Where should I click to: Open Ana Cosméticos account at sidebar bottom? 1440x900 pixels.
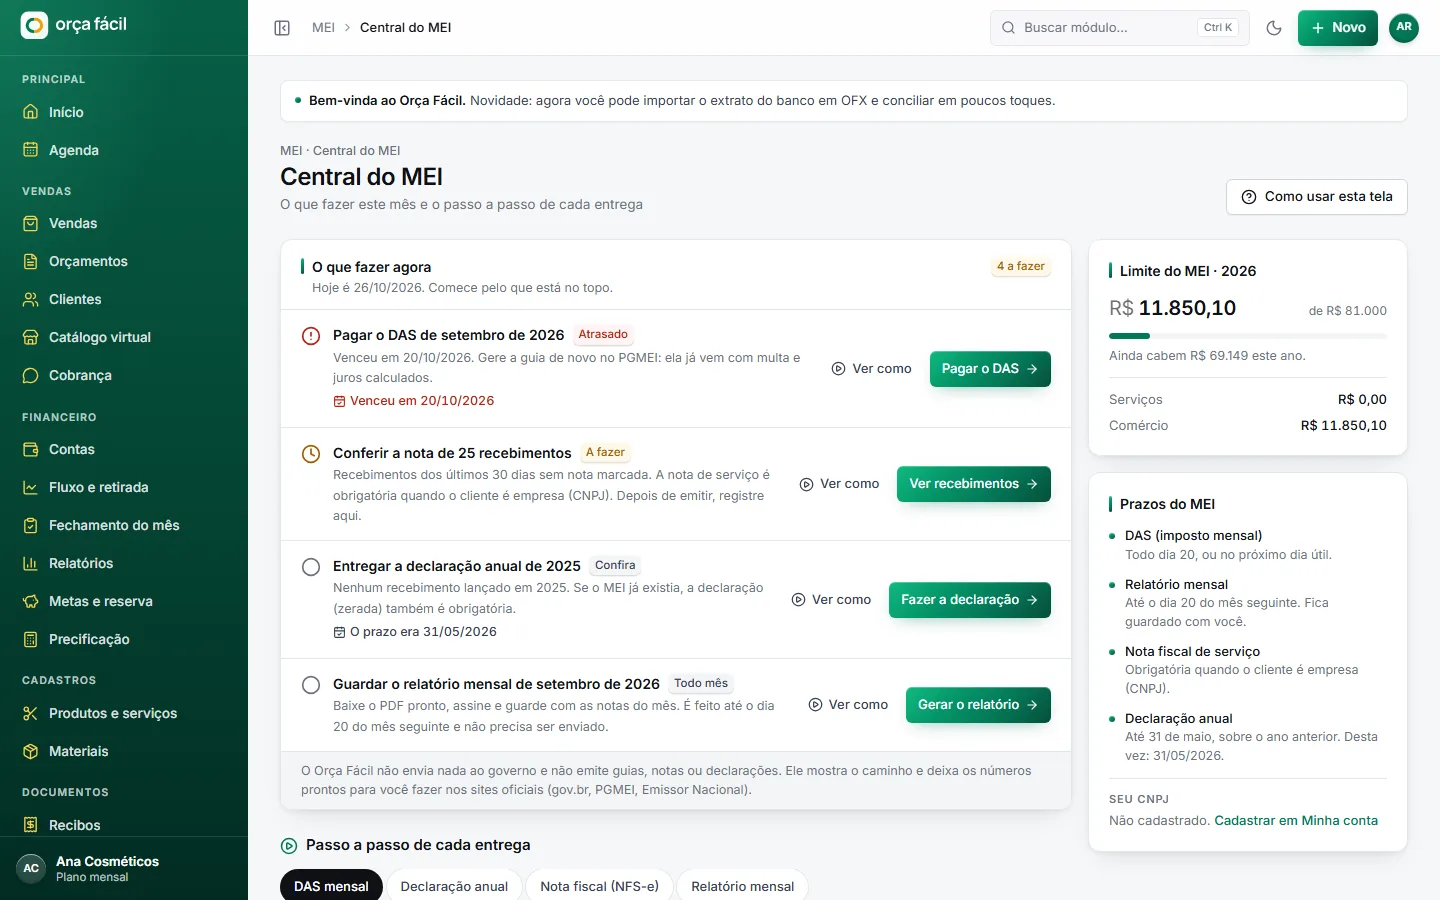pyautogui.click(x=124, y=868)
